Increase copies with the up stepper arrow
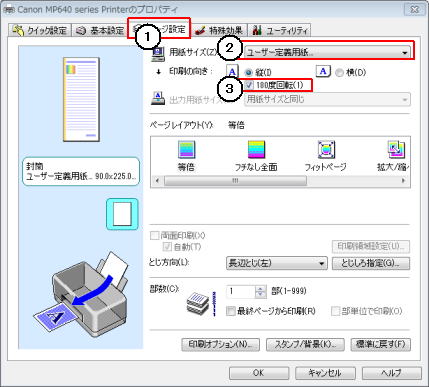Screen dimensions: 429x387 pyautogui.click(x=261, y=289)
